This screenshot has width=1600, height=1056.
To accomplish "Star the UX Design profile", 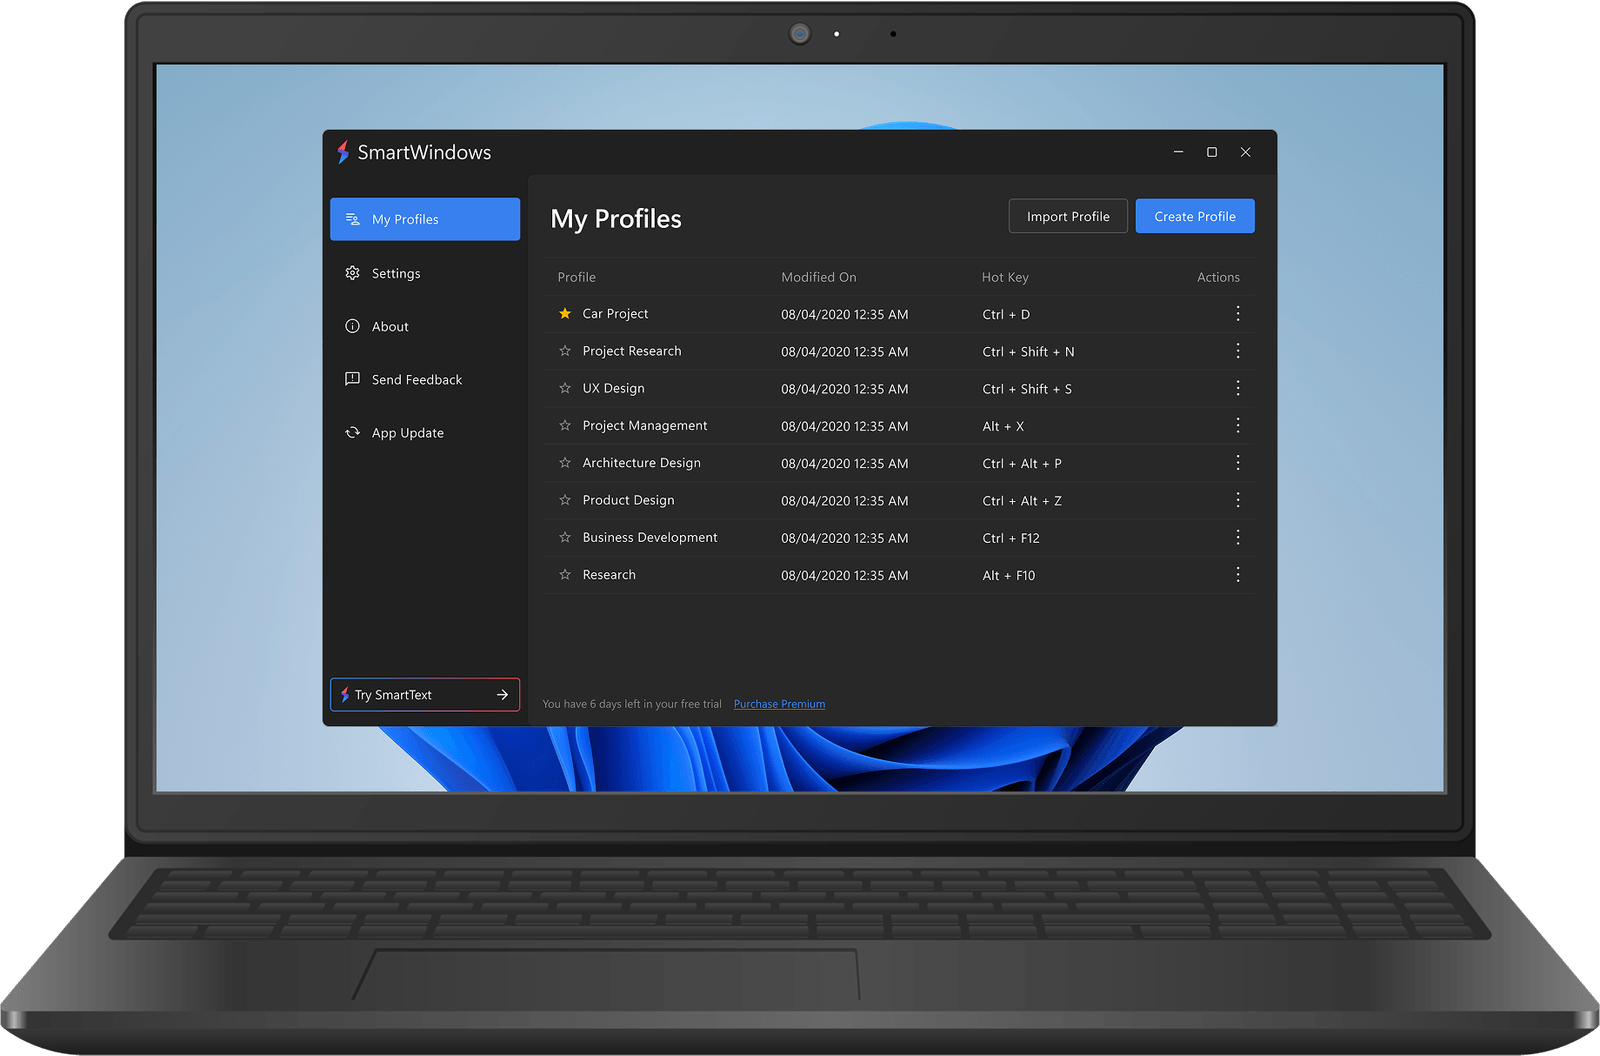I will pyautogui.click(x=565, y=388).
